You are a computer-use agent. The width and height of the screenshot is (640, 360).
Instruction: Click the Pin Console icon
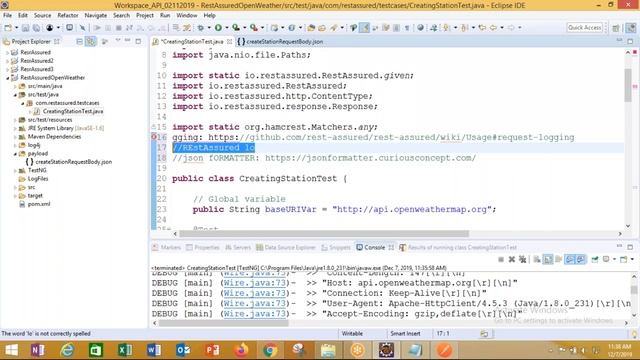tap(595, 260)
